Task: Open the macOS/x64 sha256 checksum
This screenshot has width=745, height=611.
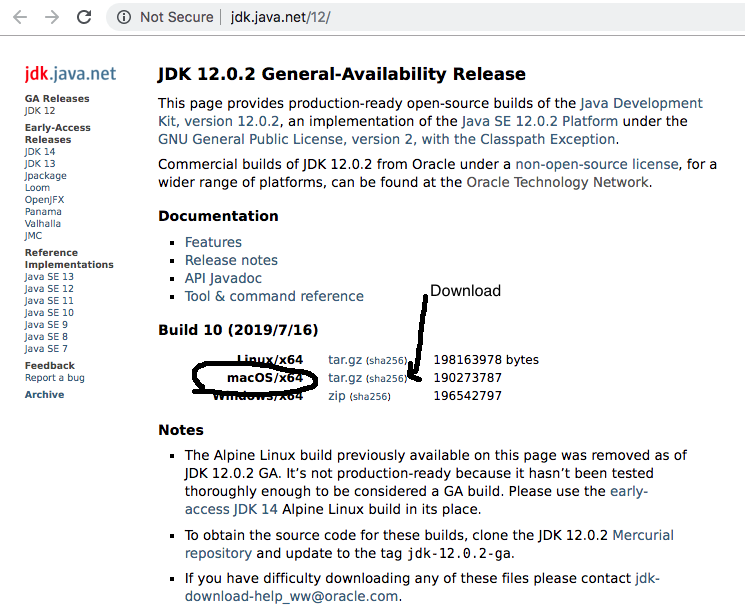Action: coord(387,379)
